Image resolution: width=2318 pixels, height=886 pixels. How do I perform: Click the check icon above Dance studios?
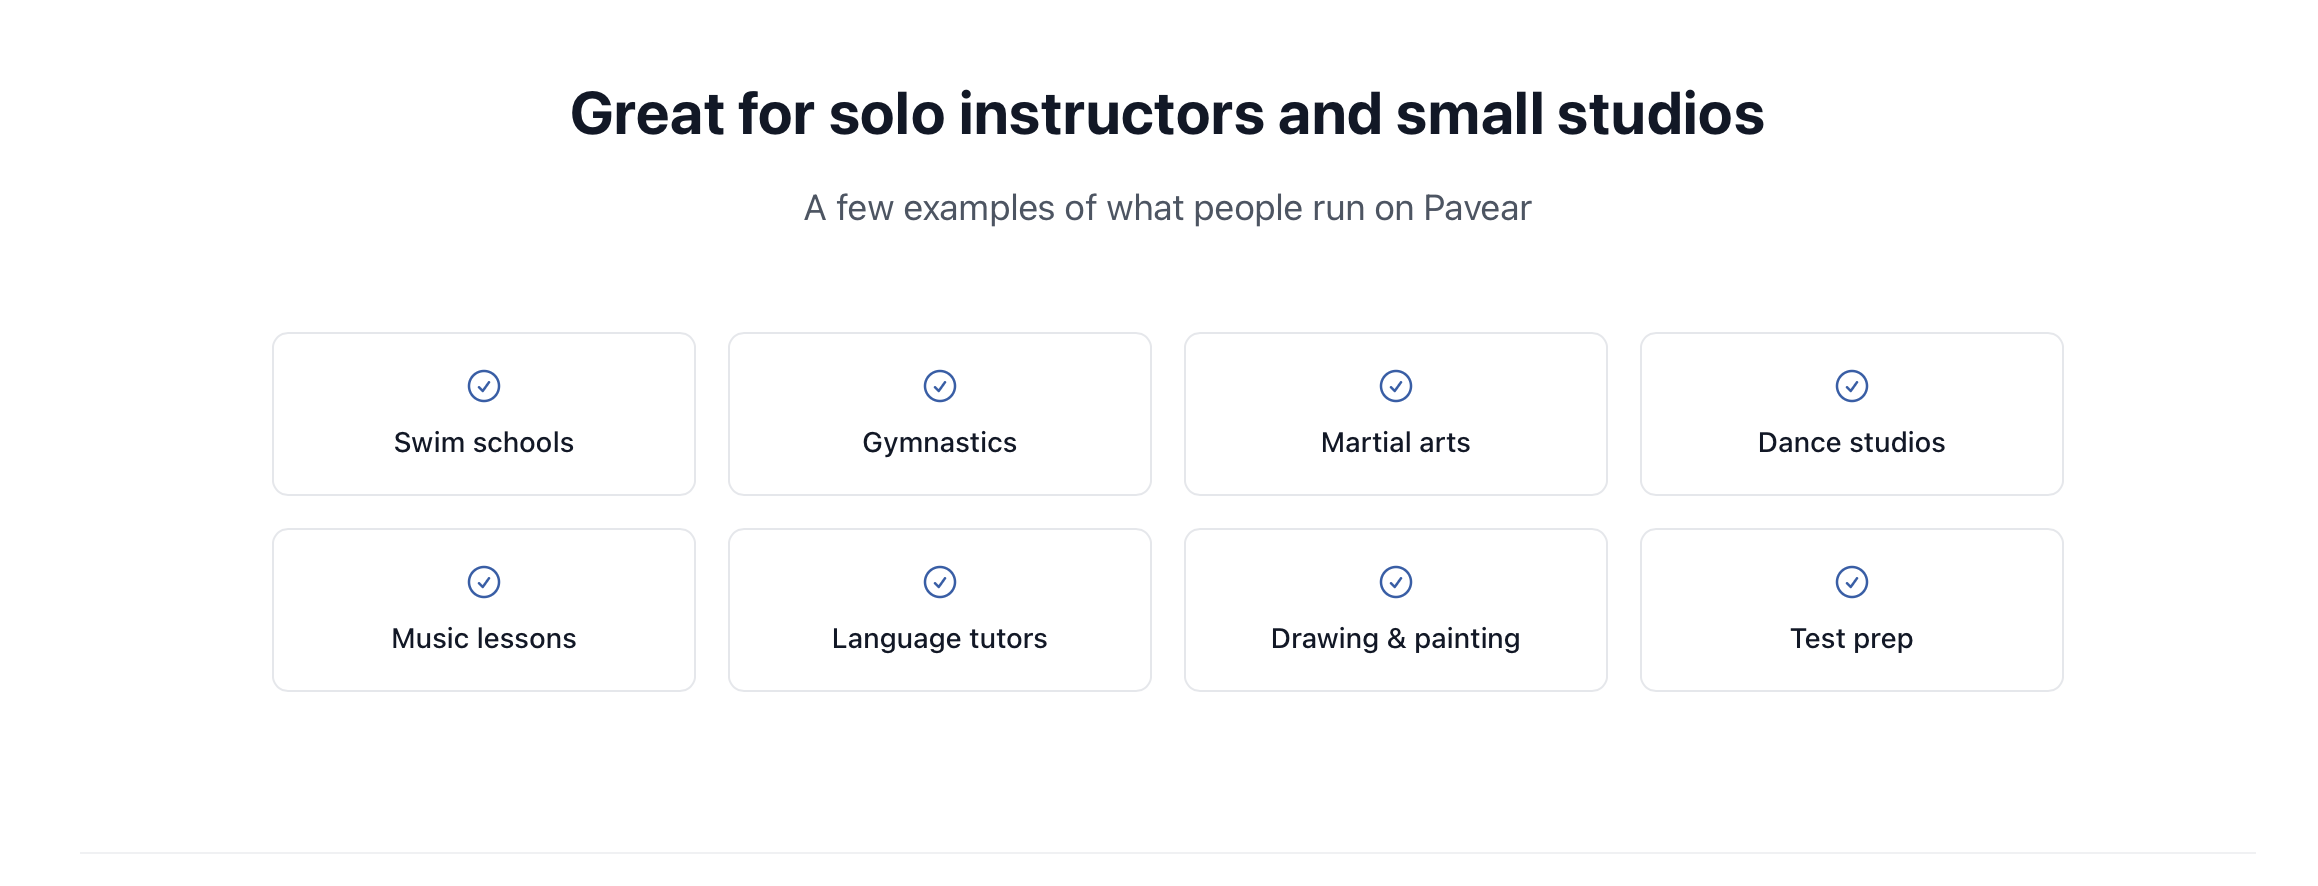pyautogui.click(x=1852, y=386)
